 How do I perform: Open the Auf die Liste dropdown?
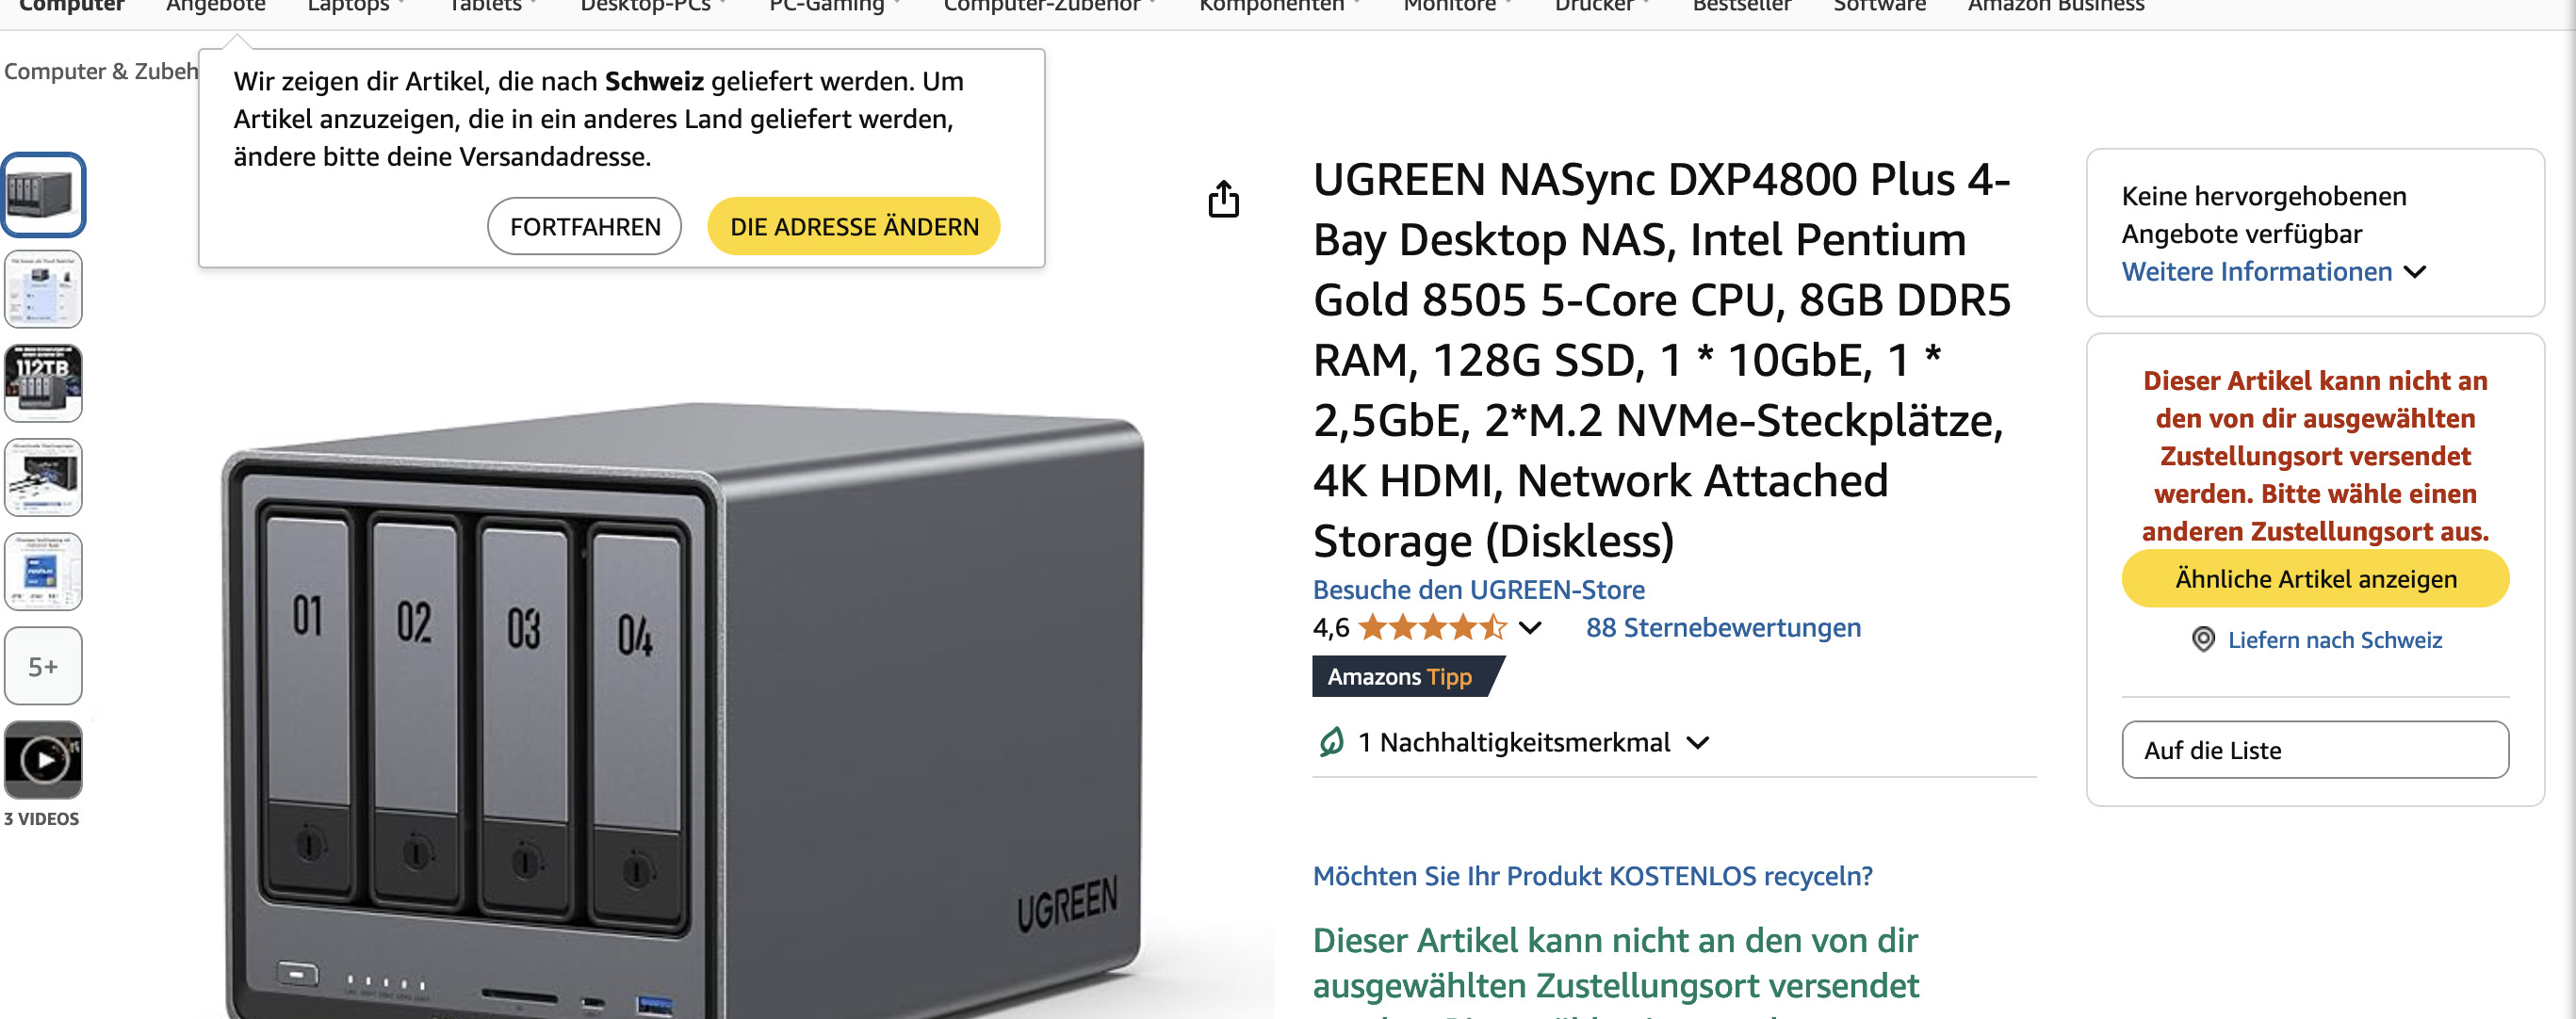[x=2315, y=750]
